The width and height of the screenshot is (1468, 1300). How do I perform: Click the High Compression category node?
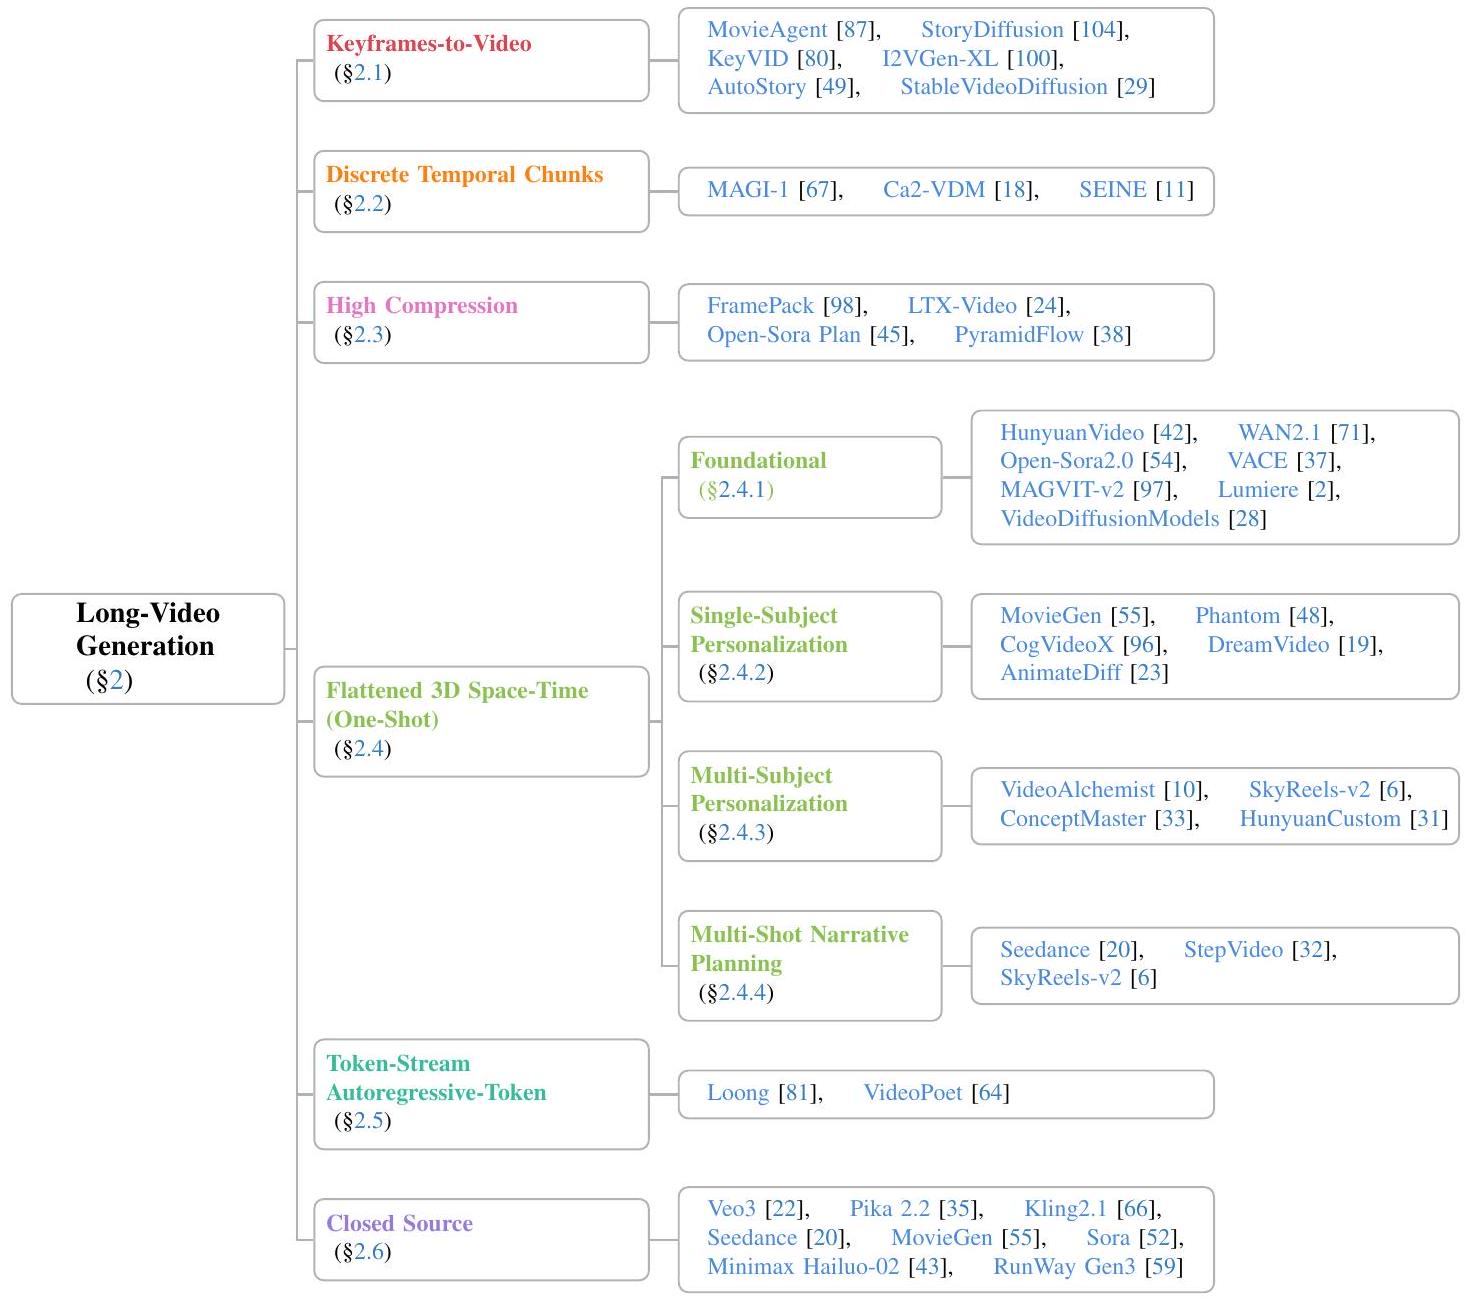pos(480,322)
